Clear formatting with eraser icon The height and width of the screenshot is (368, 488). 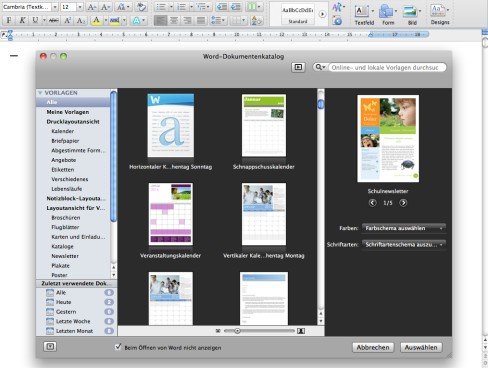[x=142, y=7]
